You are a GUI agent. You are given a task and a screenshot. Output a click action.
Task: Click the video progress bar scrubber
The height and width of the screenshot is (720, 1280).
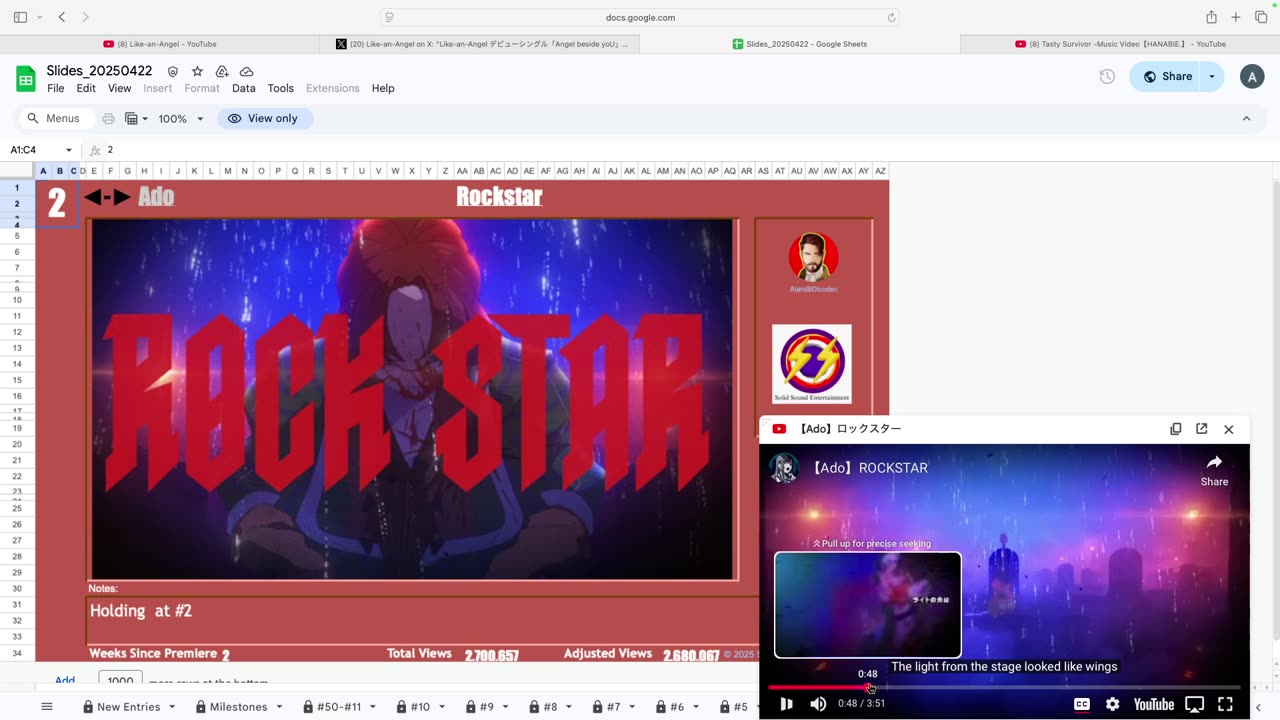click(870, 688)
